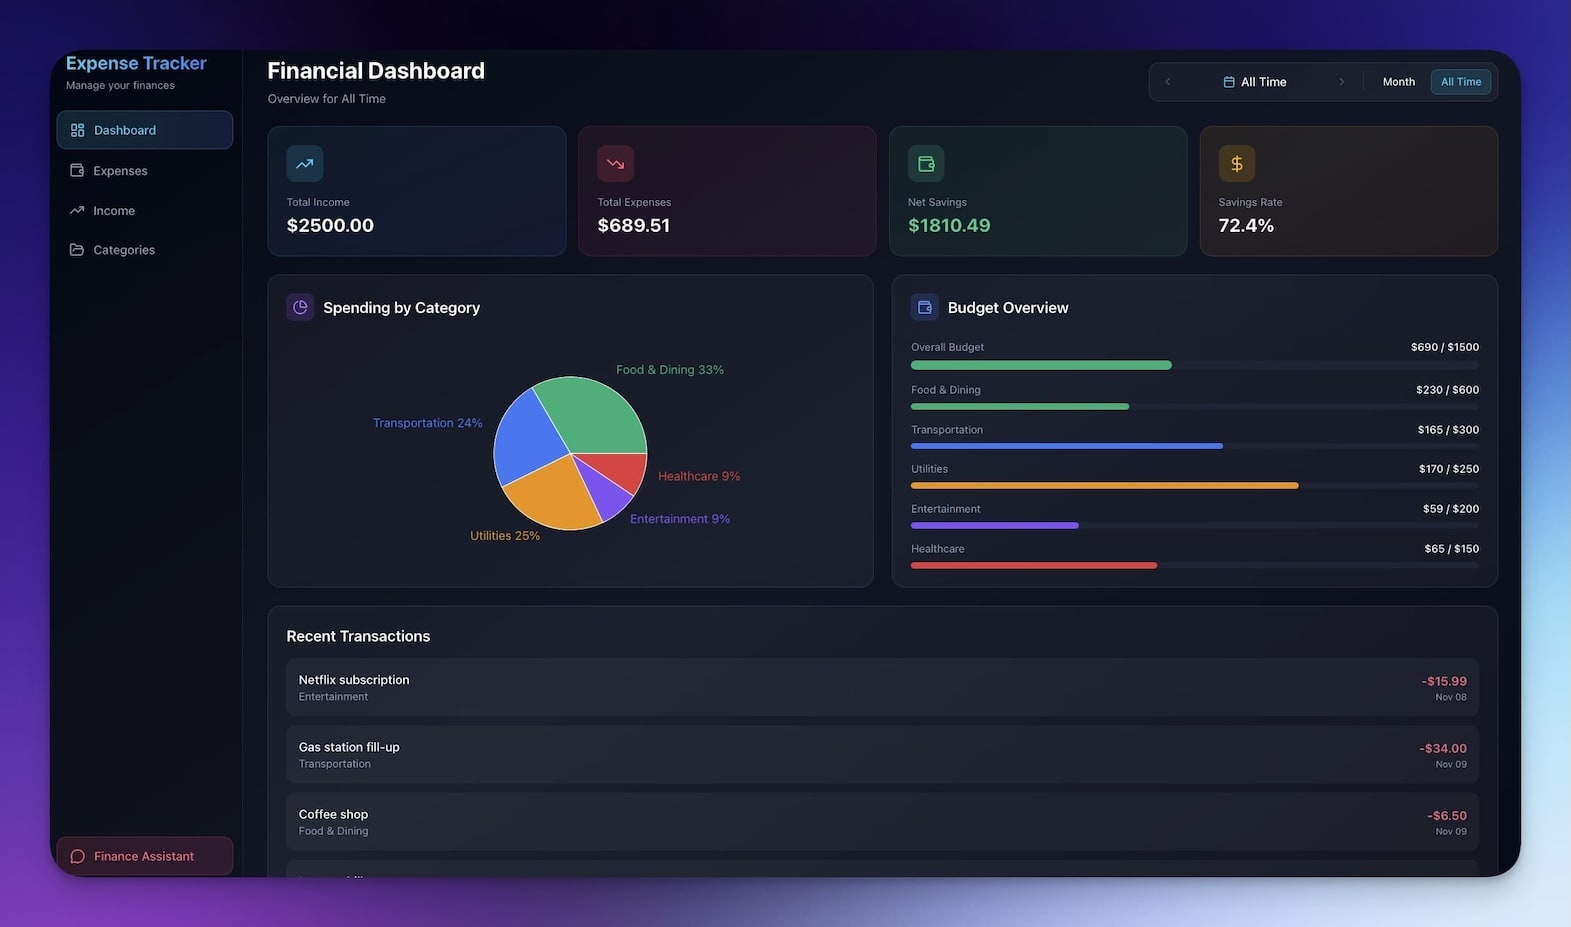
Task: Click the Savings Rate dollar icon
Action: 1236,164
